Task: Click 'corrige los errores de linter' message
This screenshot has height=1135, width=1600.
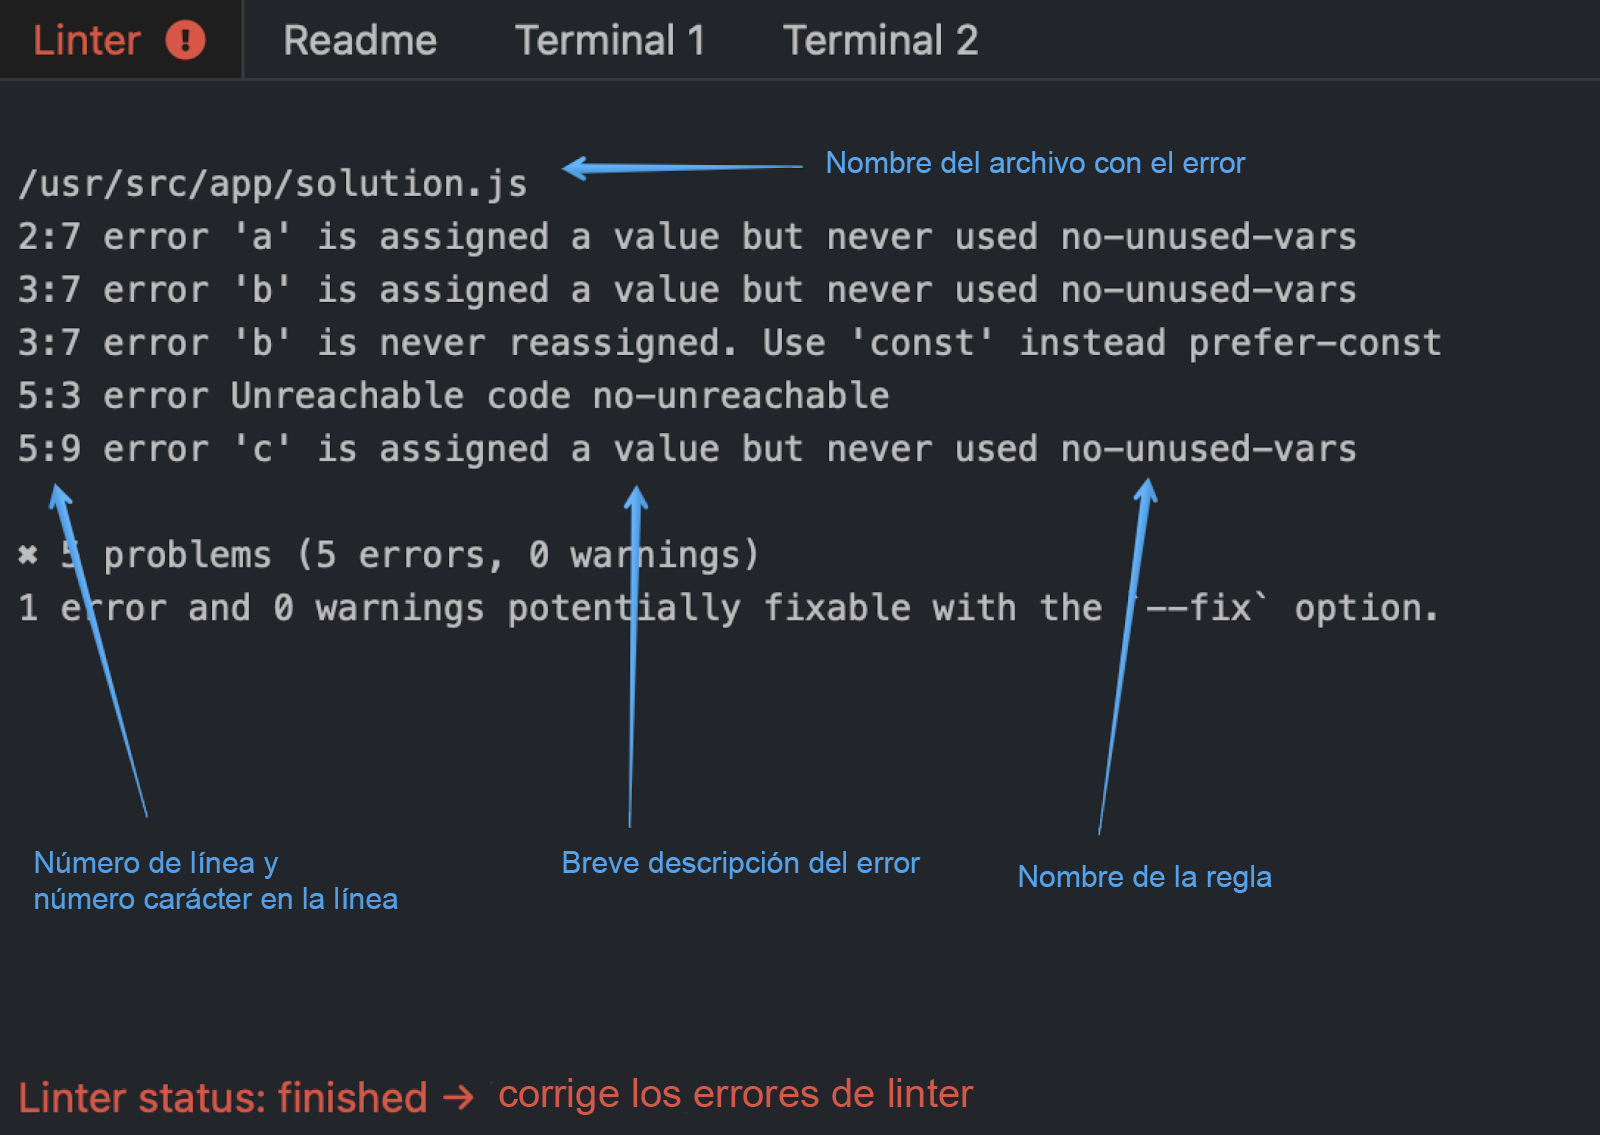Action: 735,1094
